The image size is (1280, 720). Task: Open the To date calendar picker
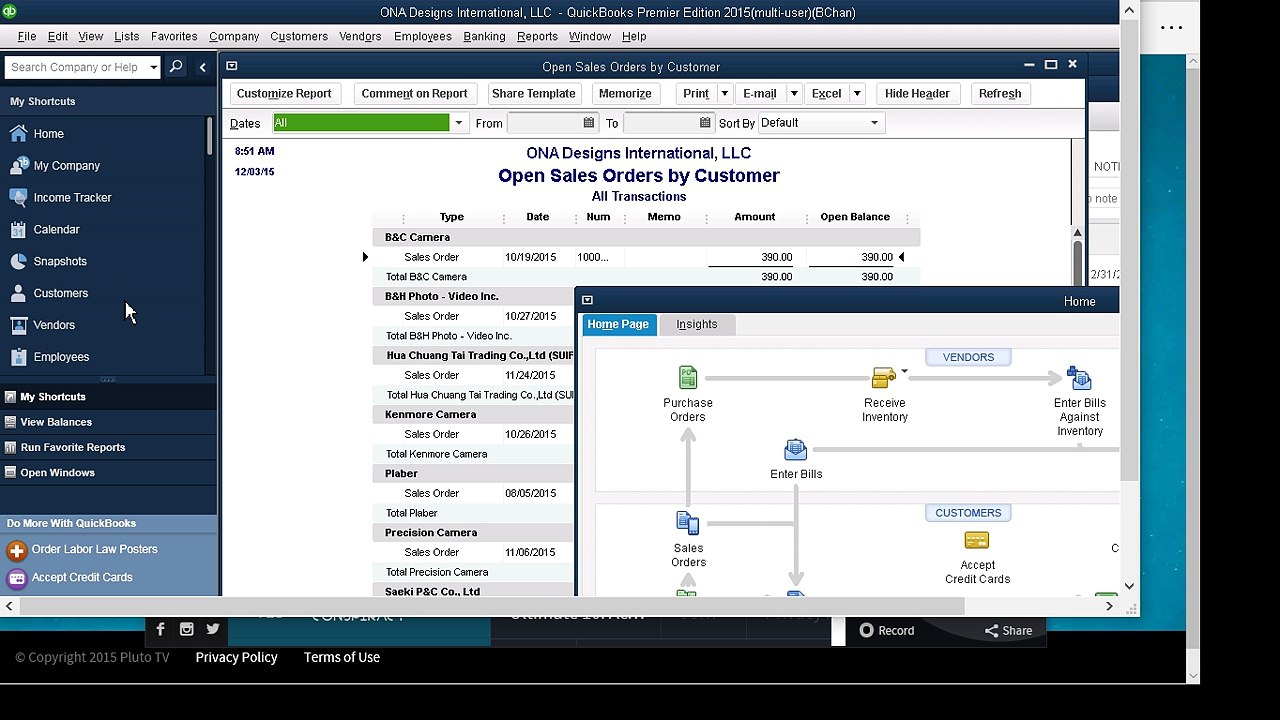tap(705, 123)
